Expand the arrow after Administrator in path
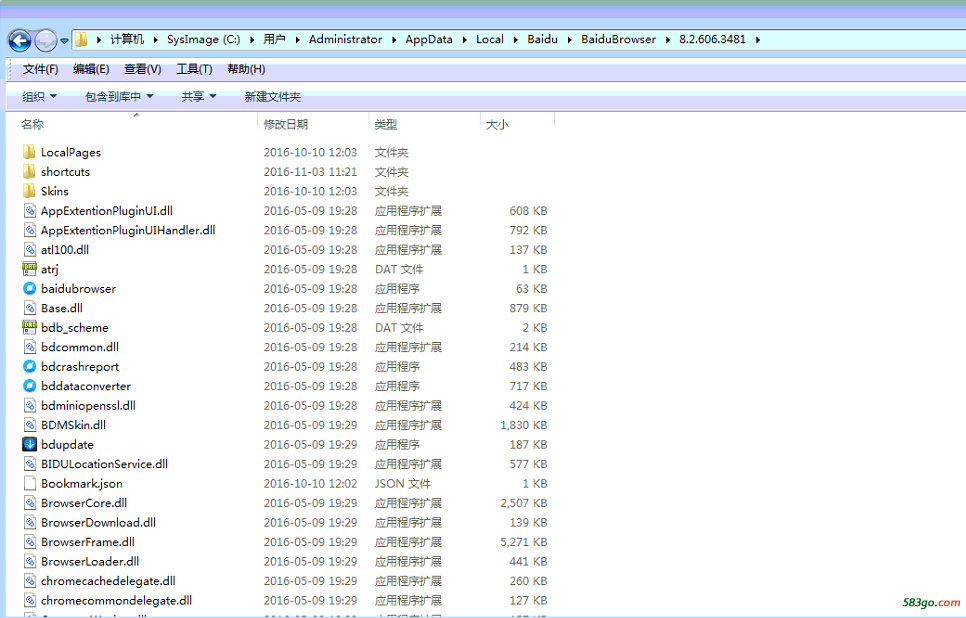The height and width of the screenshot is (618, 966). 394,40
